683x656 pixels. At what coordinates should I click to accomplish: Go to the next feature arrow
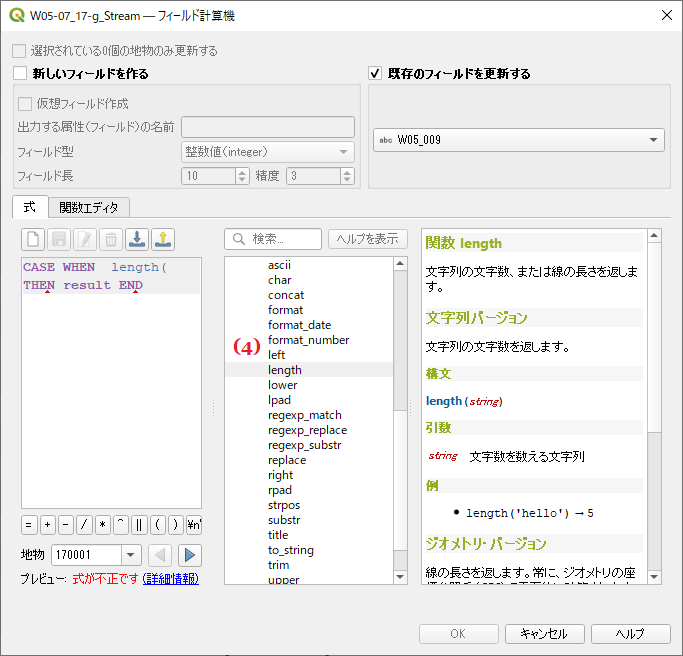point(190,555)
